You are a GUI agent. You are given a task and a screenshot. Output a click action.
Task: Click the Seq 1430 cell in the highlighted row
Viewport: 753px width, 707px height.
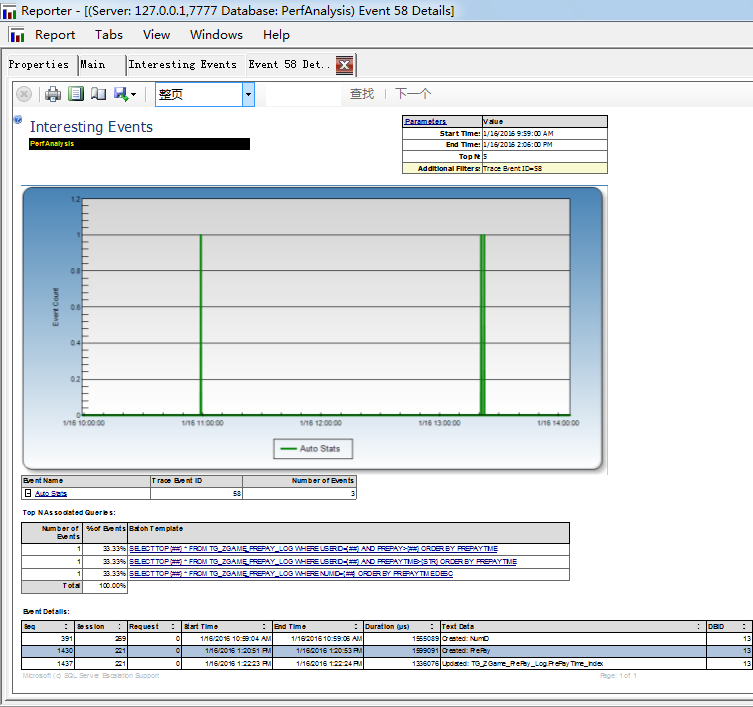click(48, 651)
